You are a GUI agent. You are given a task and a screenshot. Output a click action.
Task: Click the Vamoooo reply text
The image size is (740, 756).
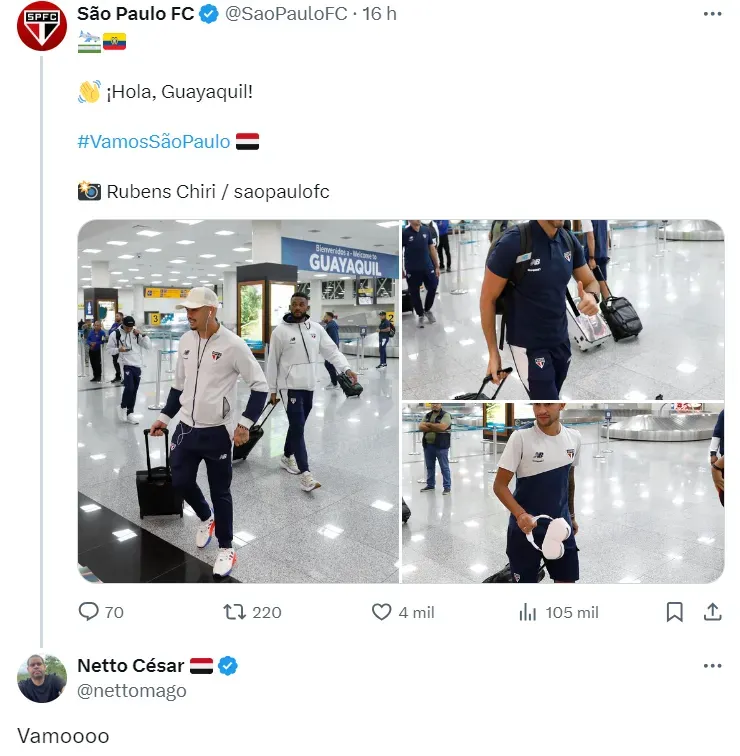(63, 736)
